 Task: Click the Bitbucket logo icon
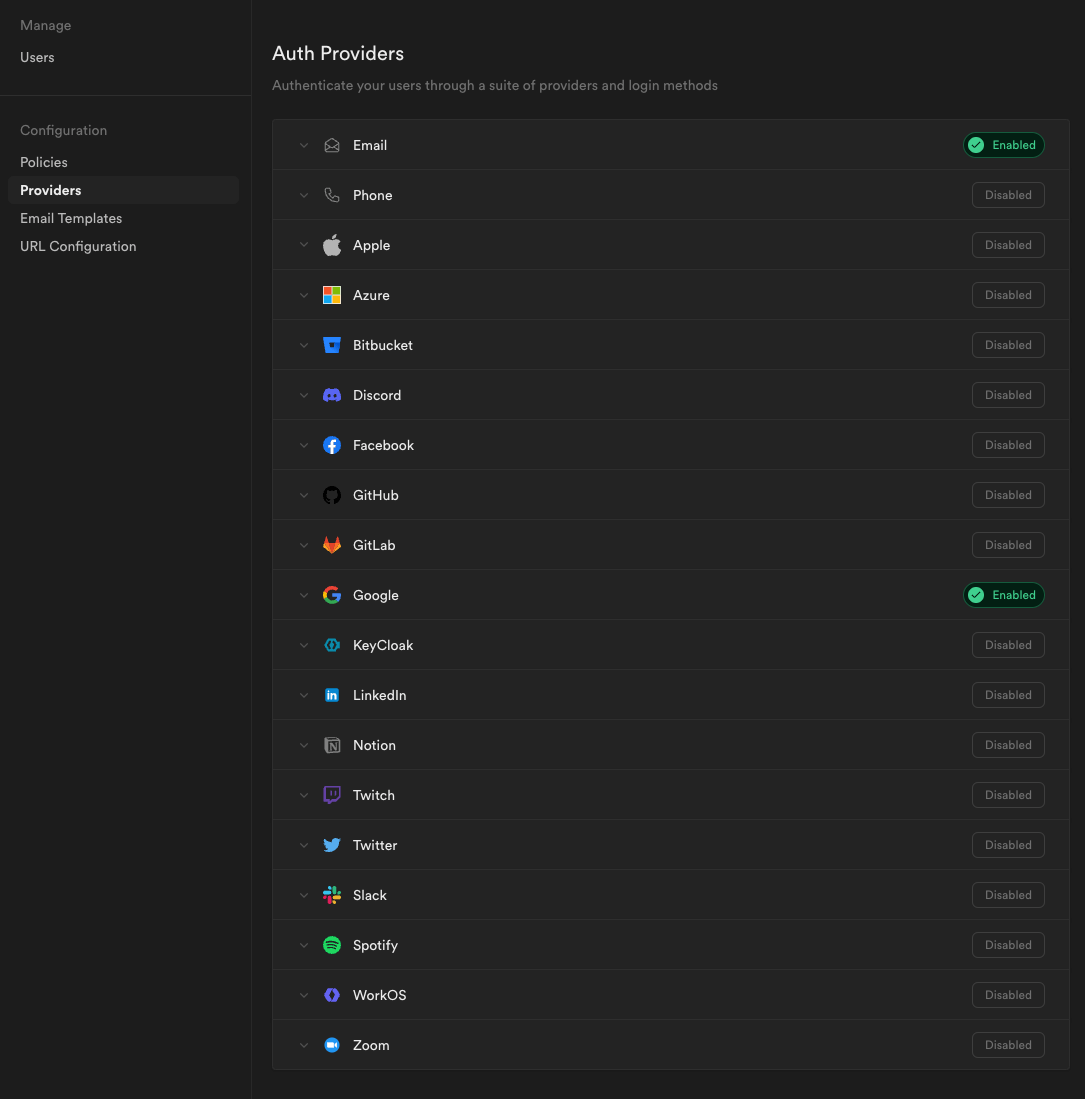coord(332,346)
